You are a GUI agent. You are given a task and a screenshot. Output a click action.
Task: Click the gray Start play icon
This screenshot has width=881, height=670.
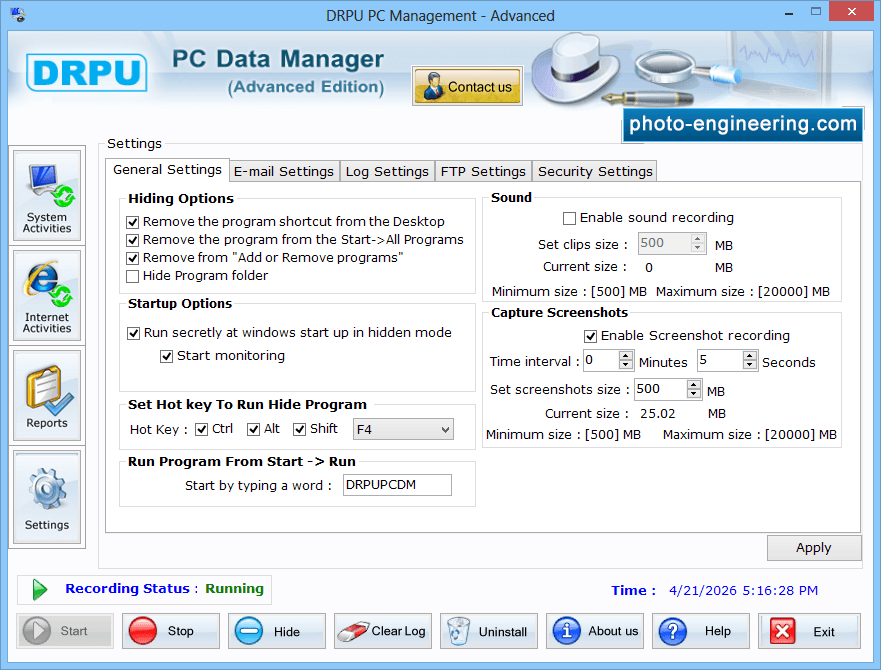click(37, 631)
